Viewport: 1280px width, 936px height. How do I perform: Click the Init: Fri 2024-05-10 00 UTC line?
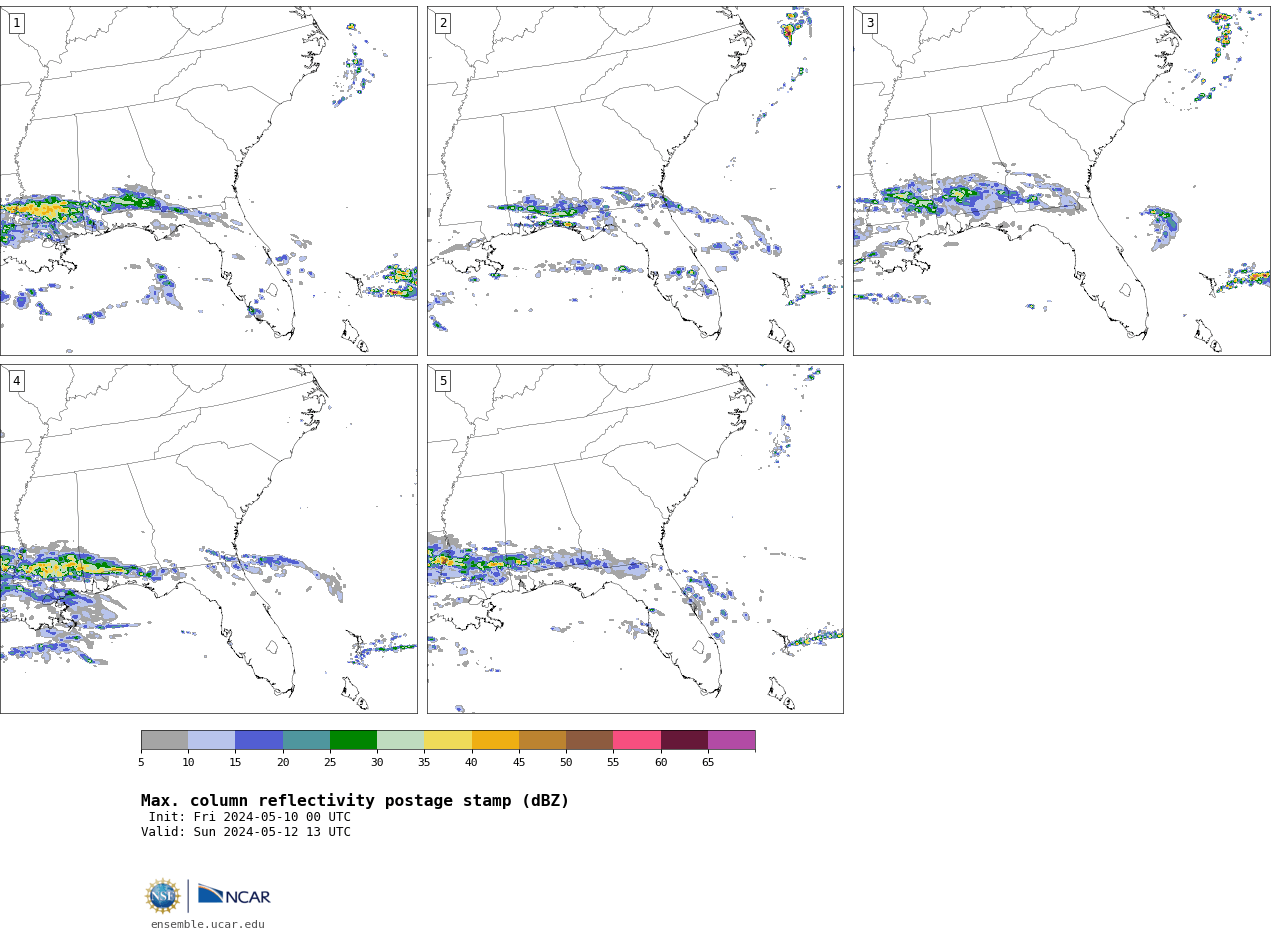point(250,817)
